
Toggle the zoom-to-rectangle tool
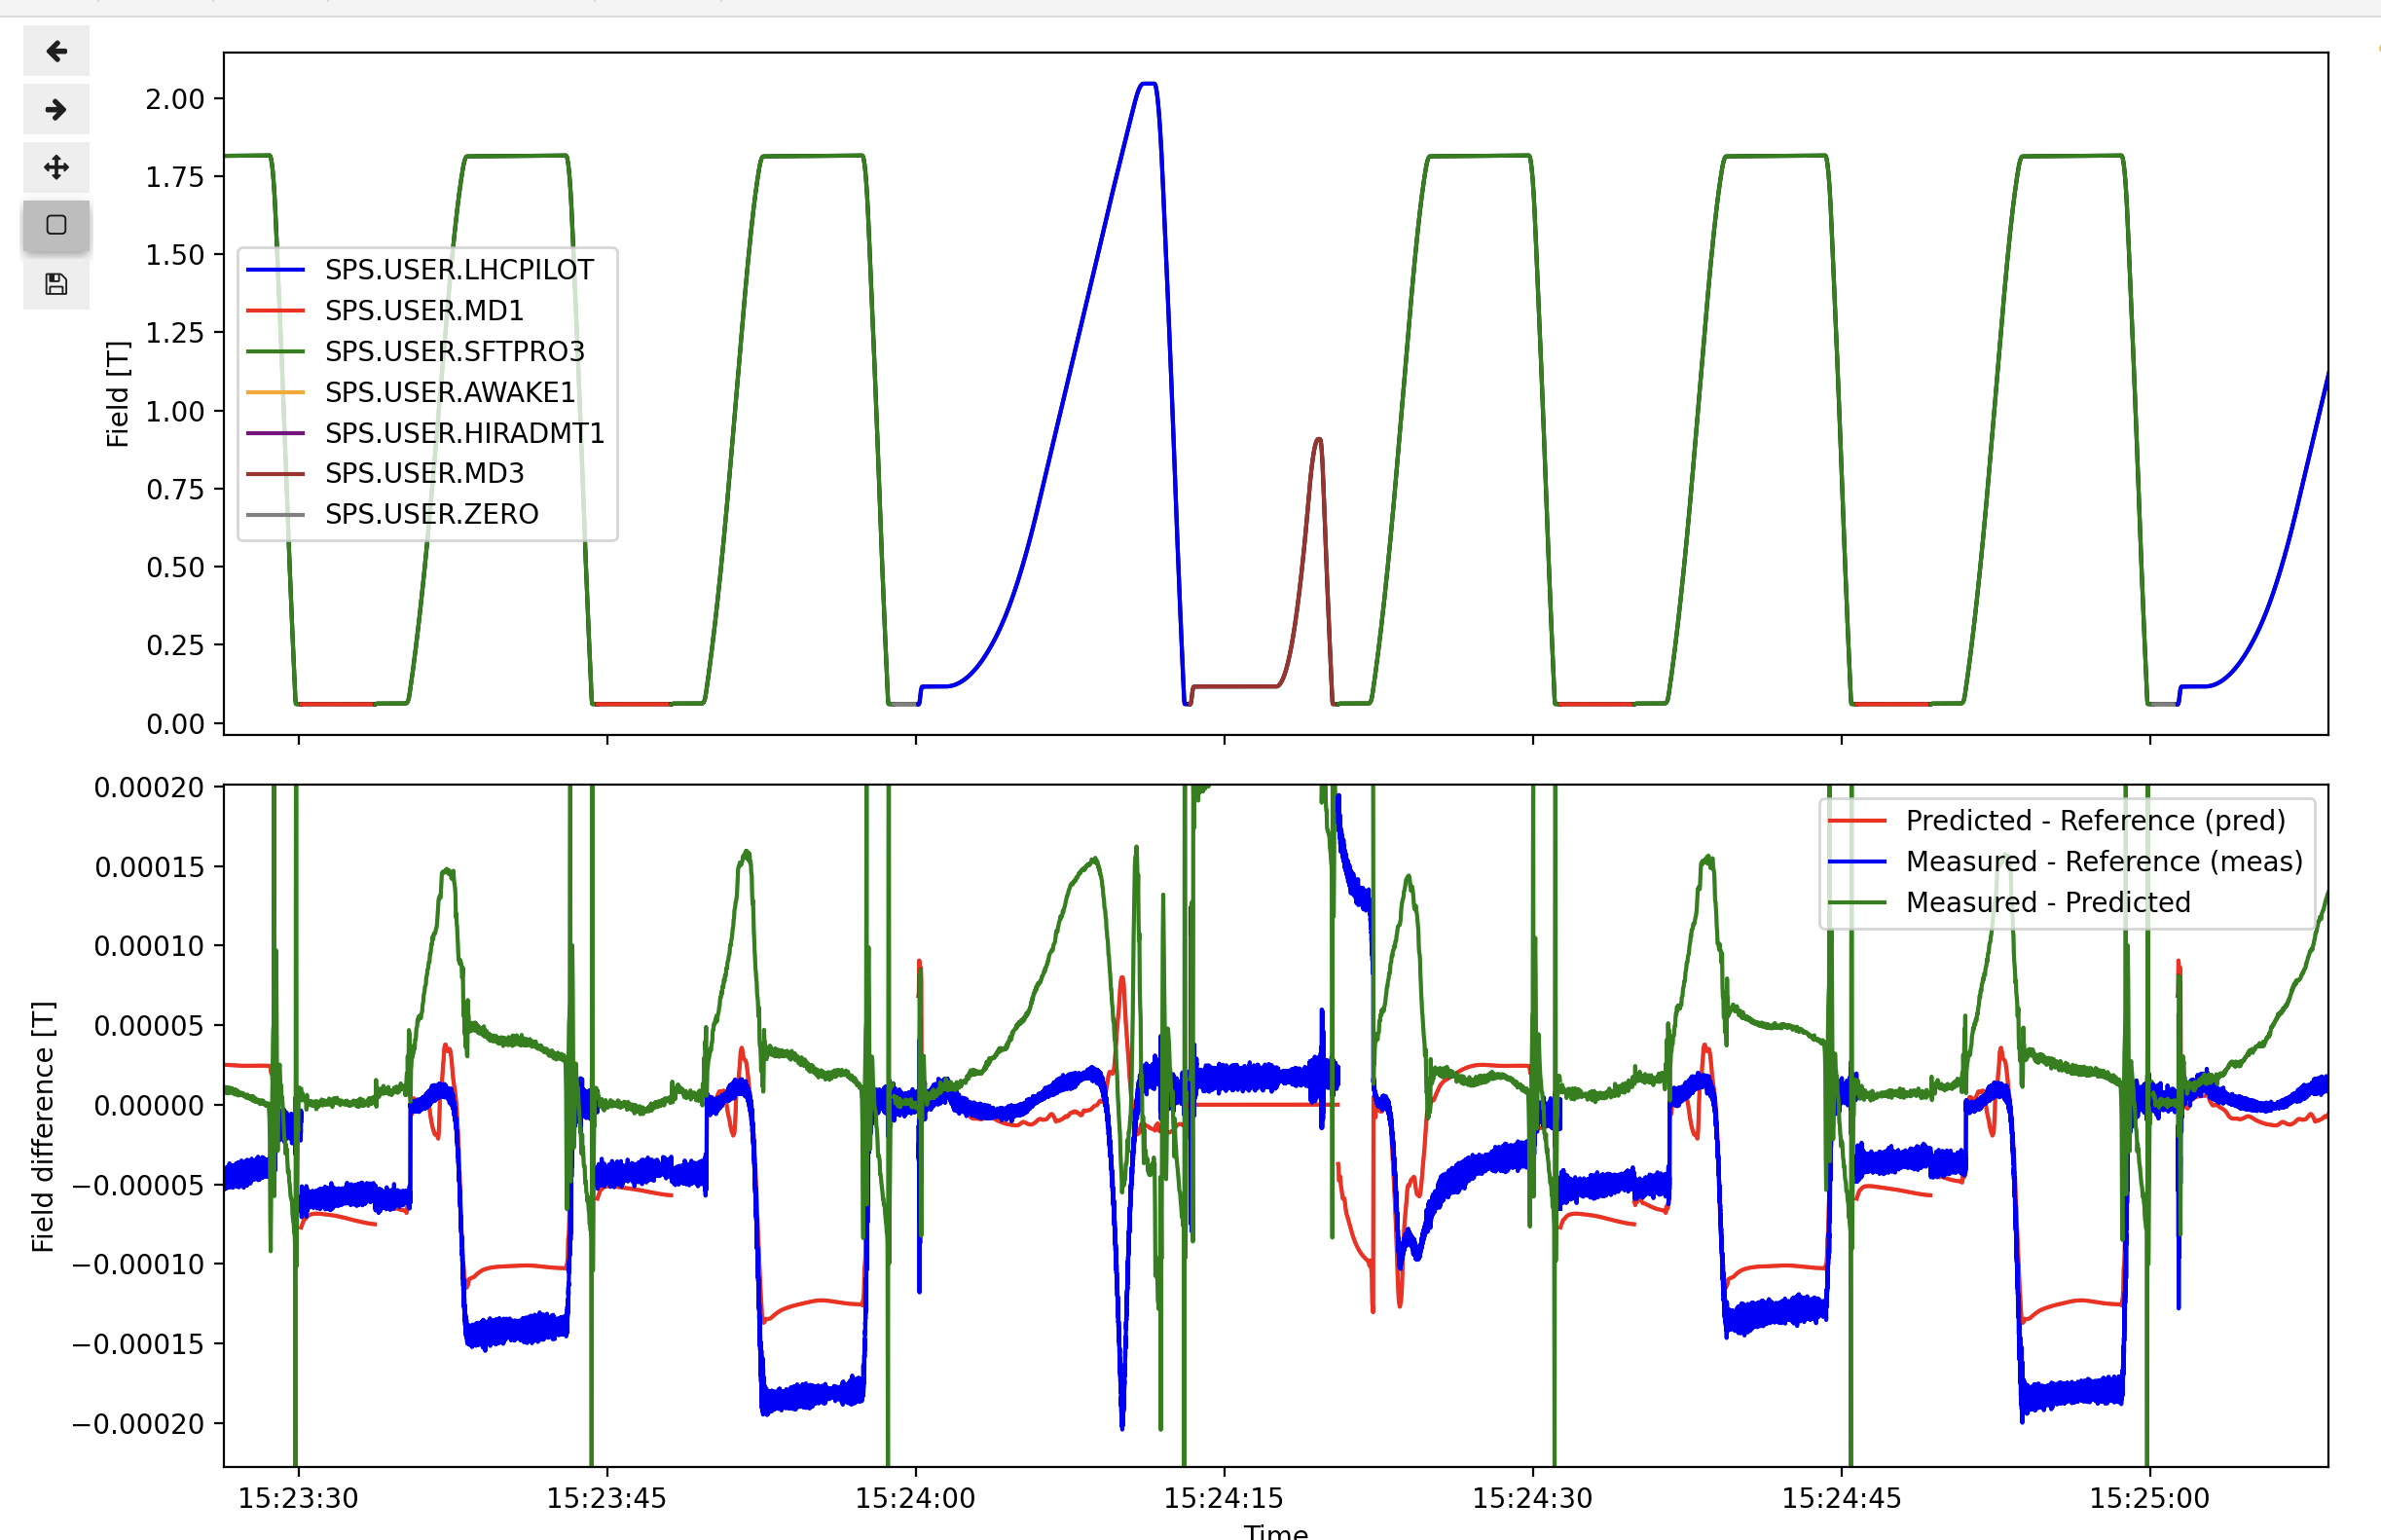[x=56, y=225]
